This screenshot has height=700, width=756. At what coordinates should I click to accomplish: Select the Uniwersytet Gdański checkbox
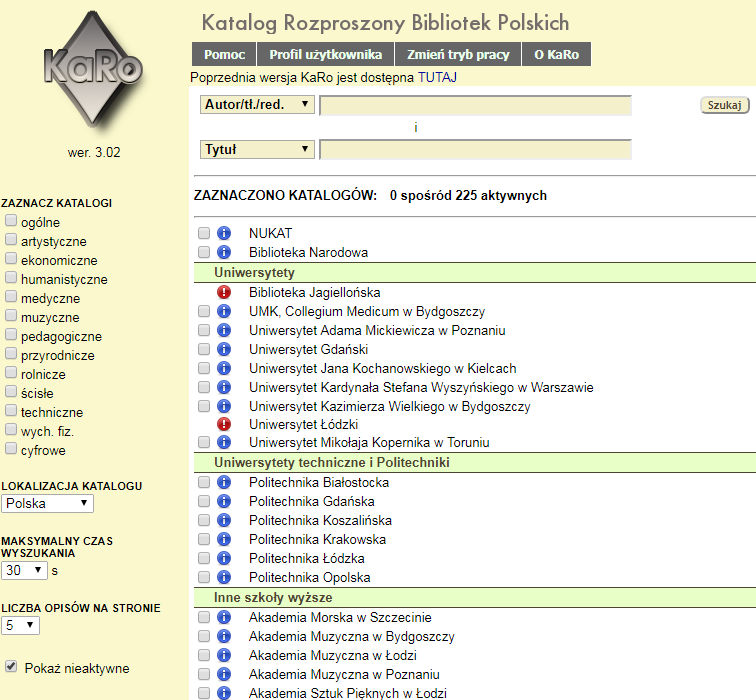[x=204, y=349]
